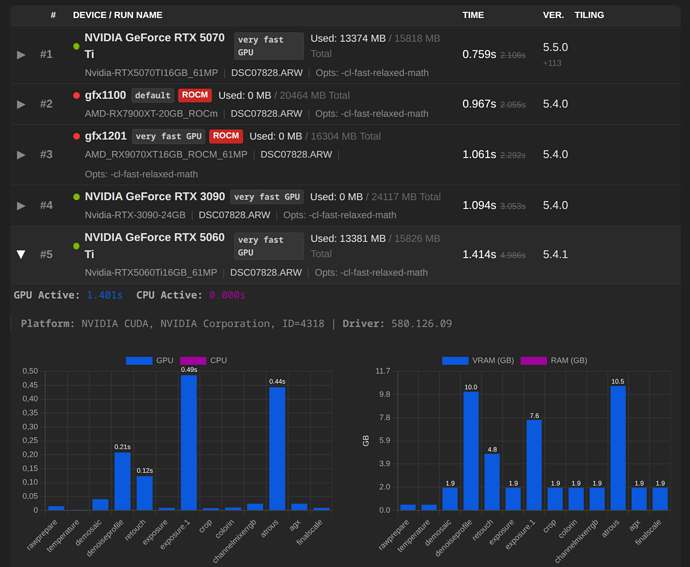The width and height of the screenshot is (690, 567).
Task: Click the ROCM badge on gfx1100
Action: (x=194, y=95)
